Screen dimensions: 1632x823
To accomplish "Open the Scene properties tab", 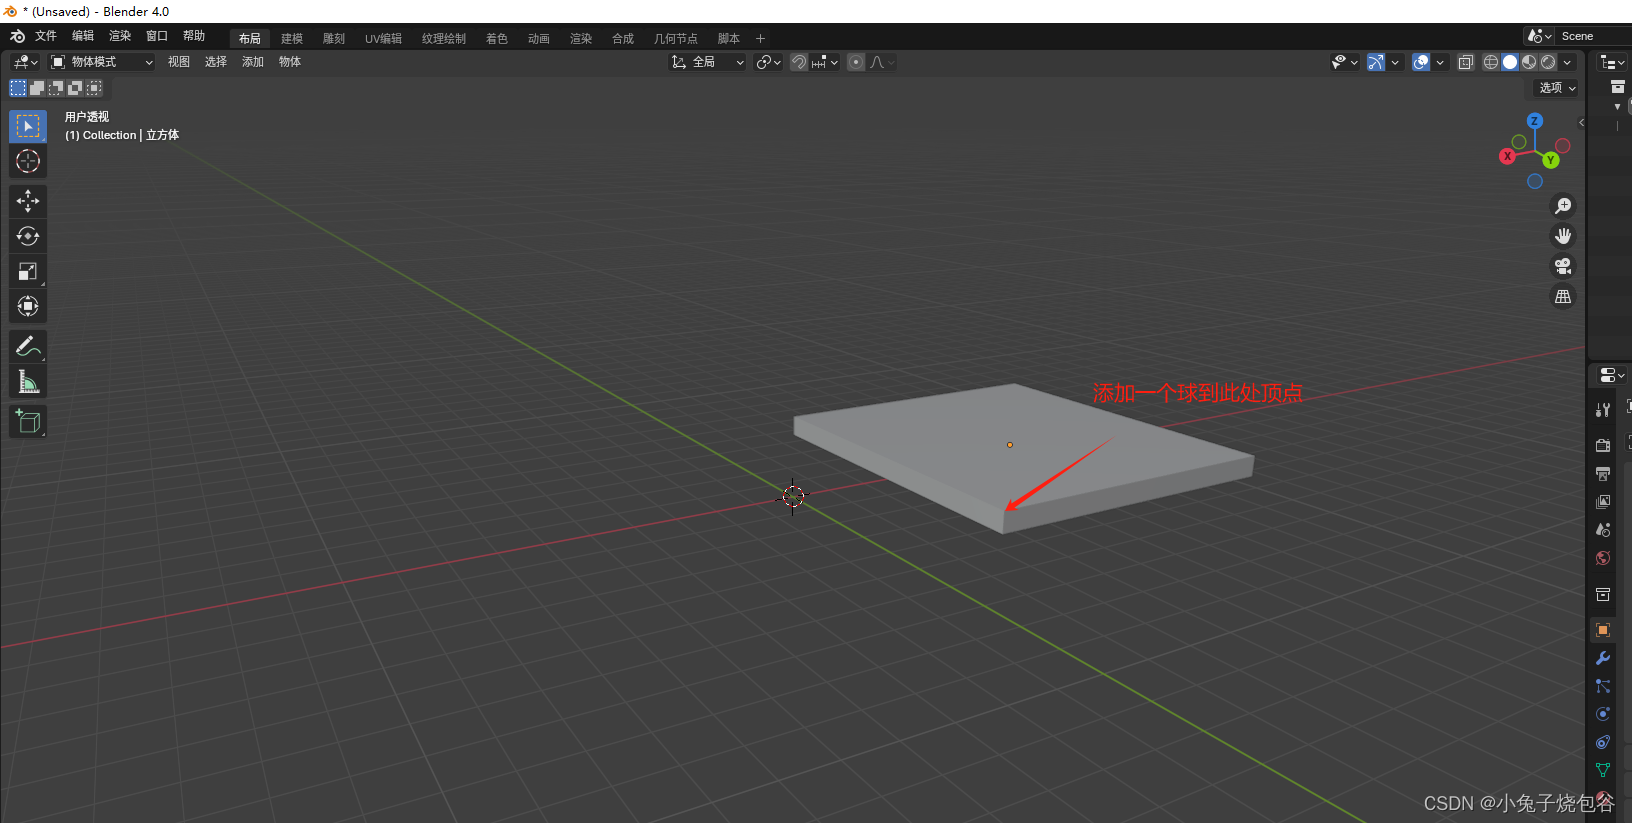I will click(1603, 530).
